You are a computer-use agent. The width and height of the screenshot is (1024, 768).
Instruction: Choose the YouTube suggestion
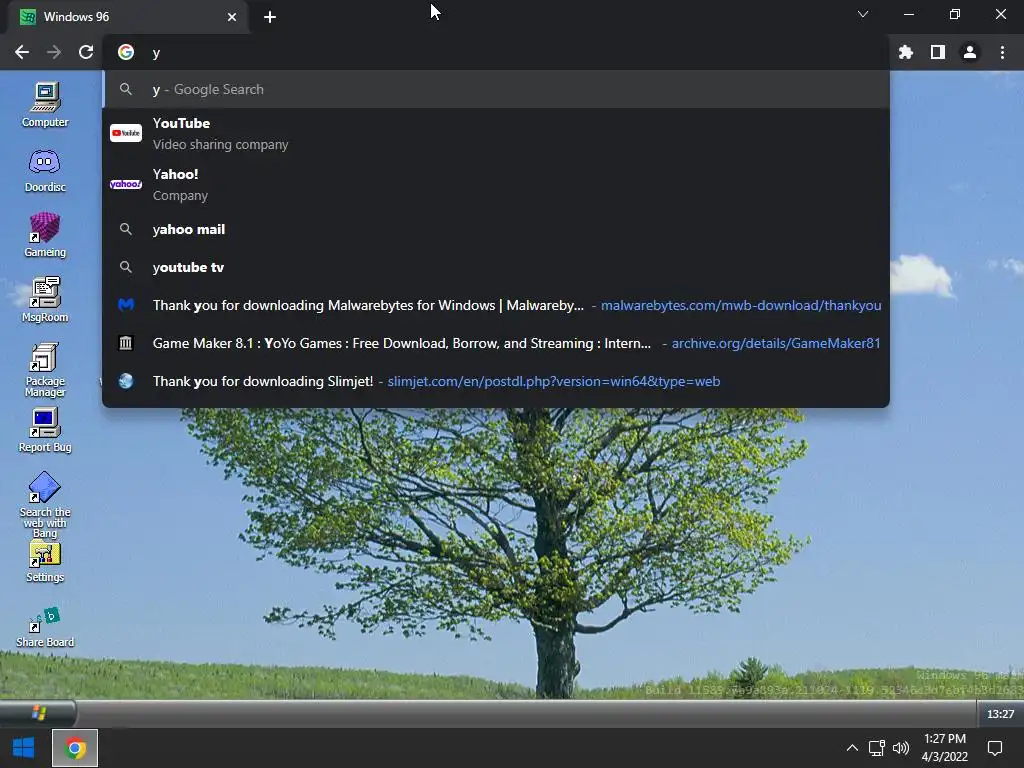[x=496, y=133]
